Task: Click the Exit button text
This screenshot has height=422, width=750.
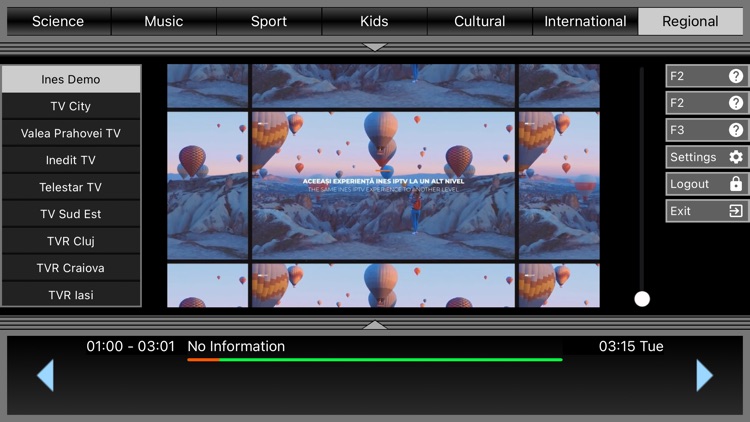Action: tap(680, 211)
